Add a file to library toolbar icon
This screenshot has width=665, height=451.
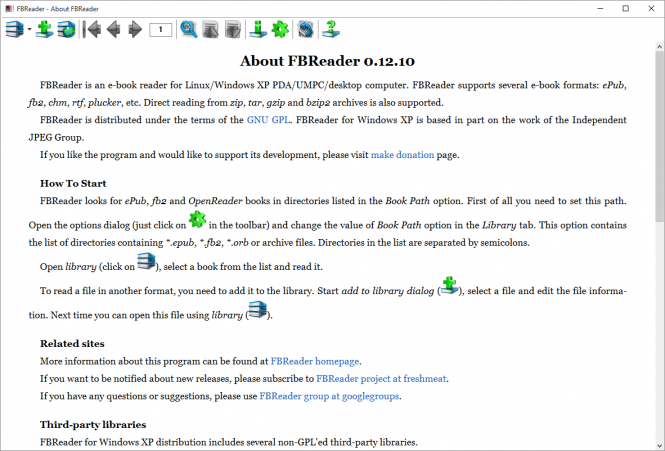pyautogui.click(x=44, y=30)
